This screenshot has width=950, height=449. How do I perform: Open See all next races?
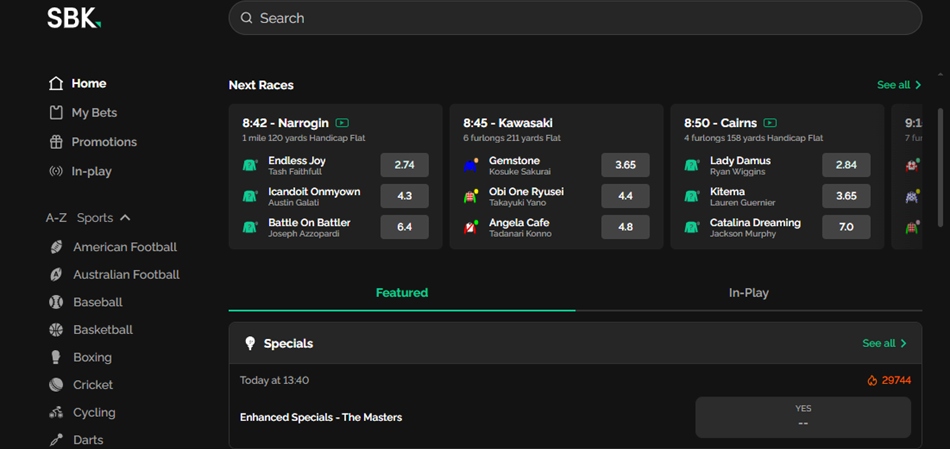(x=899, y=85)
